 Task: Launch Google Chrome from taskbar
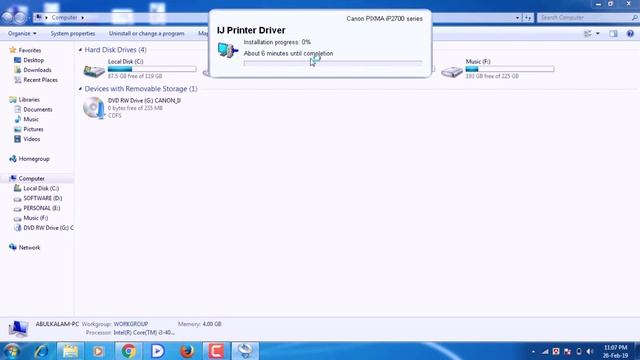pos(129,351)
